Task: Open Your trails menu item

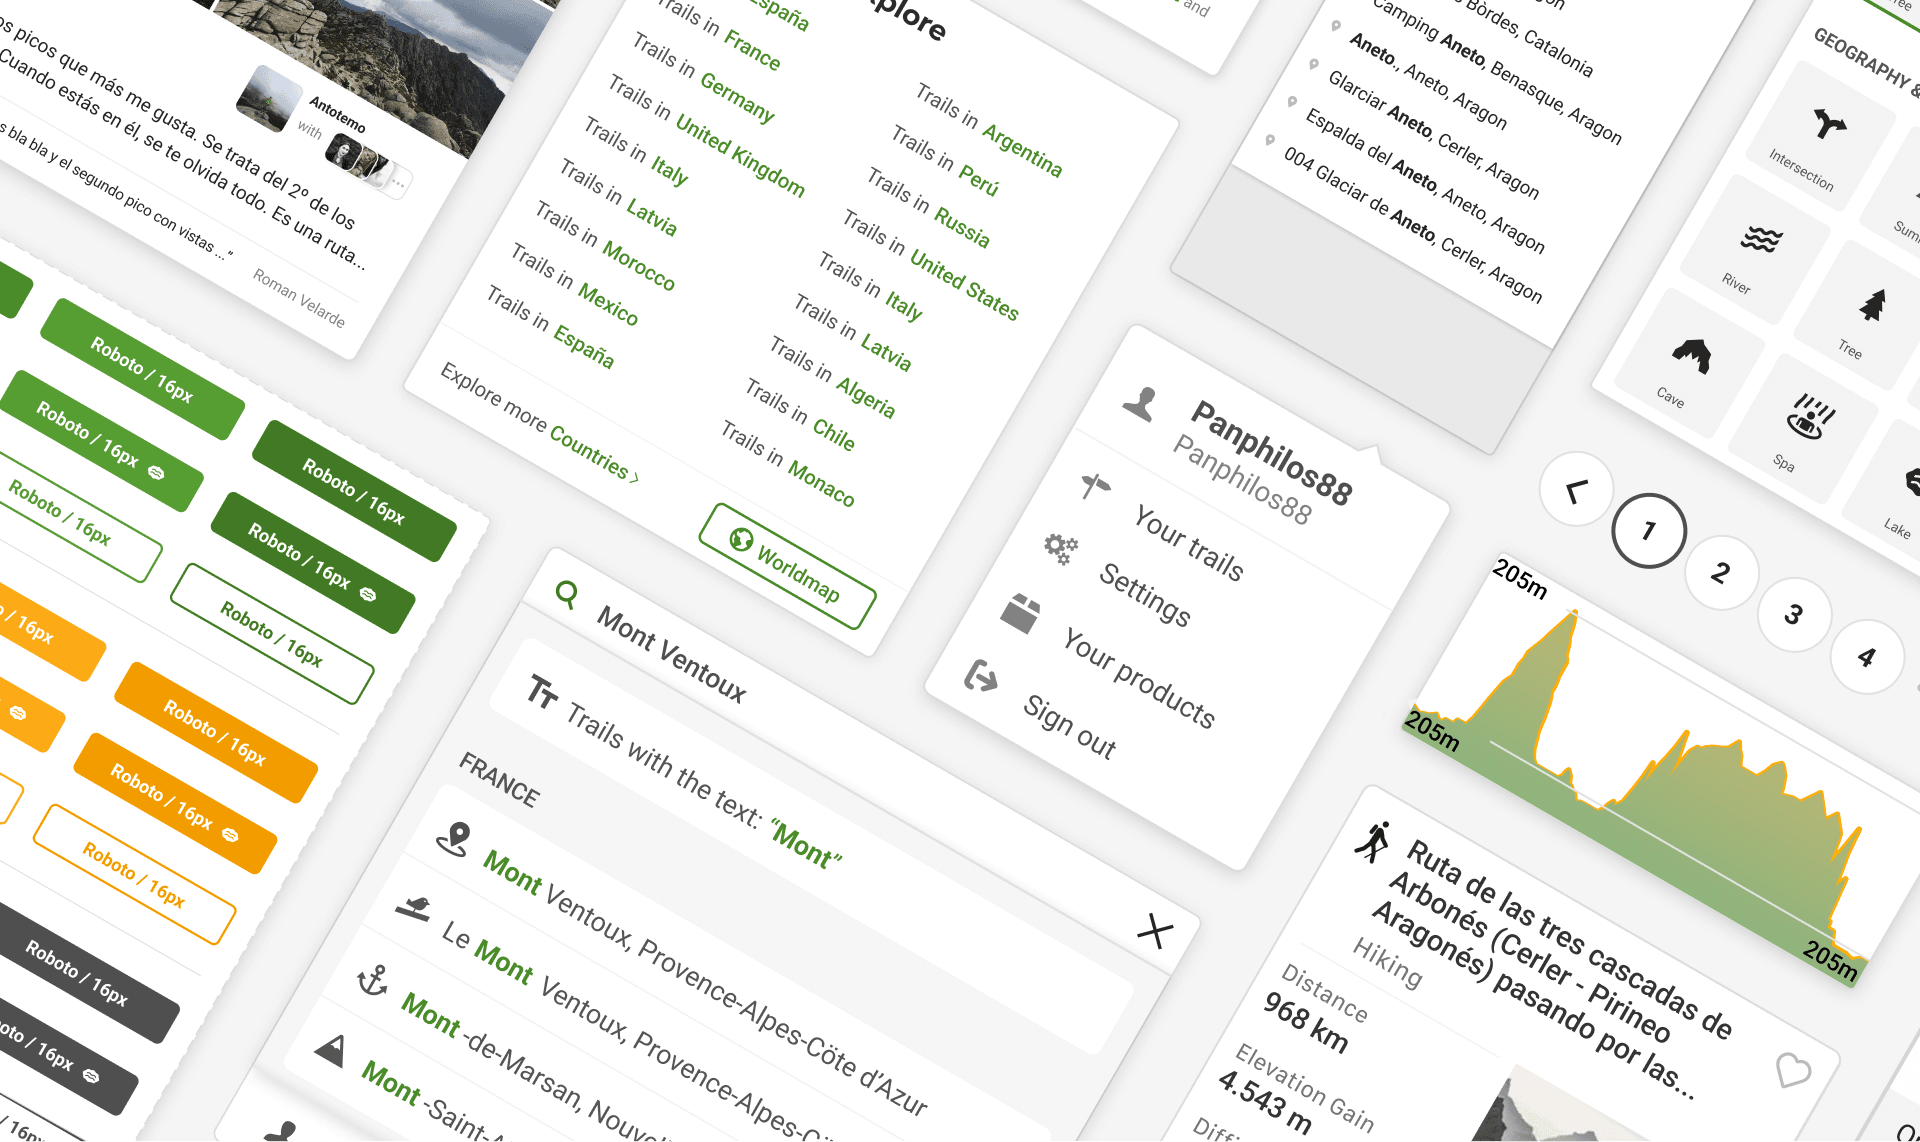Action: click(1188, 544)
